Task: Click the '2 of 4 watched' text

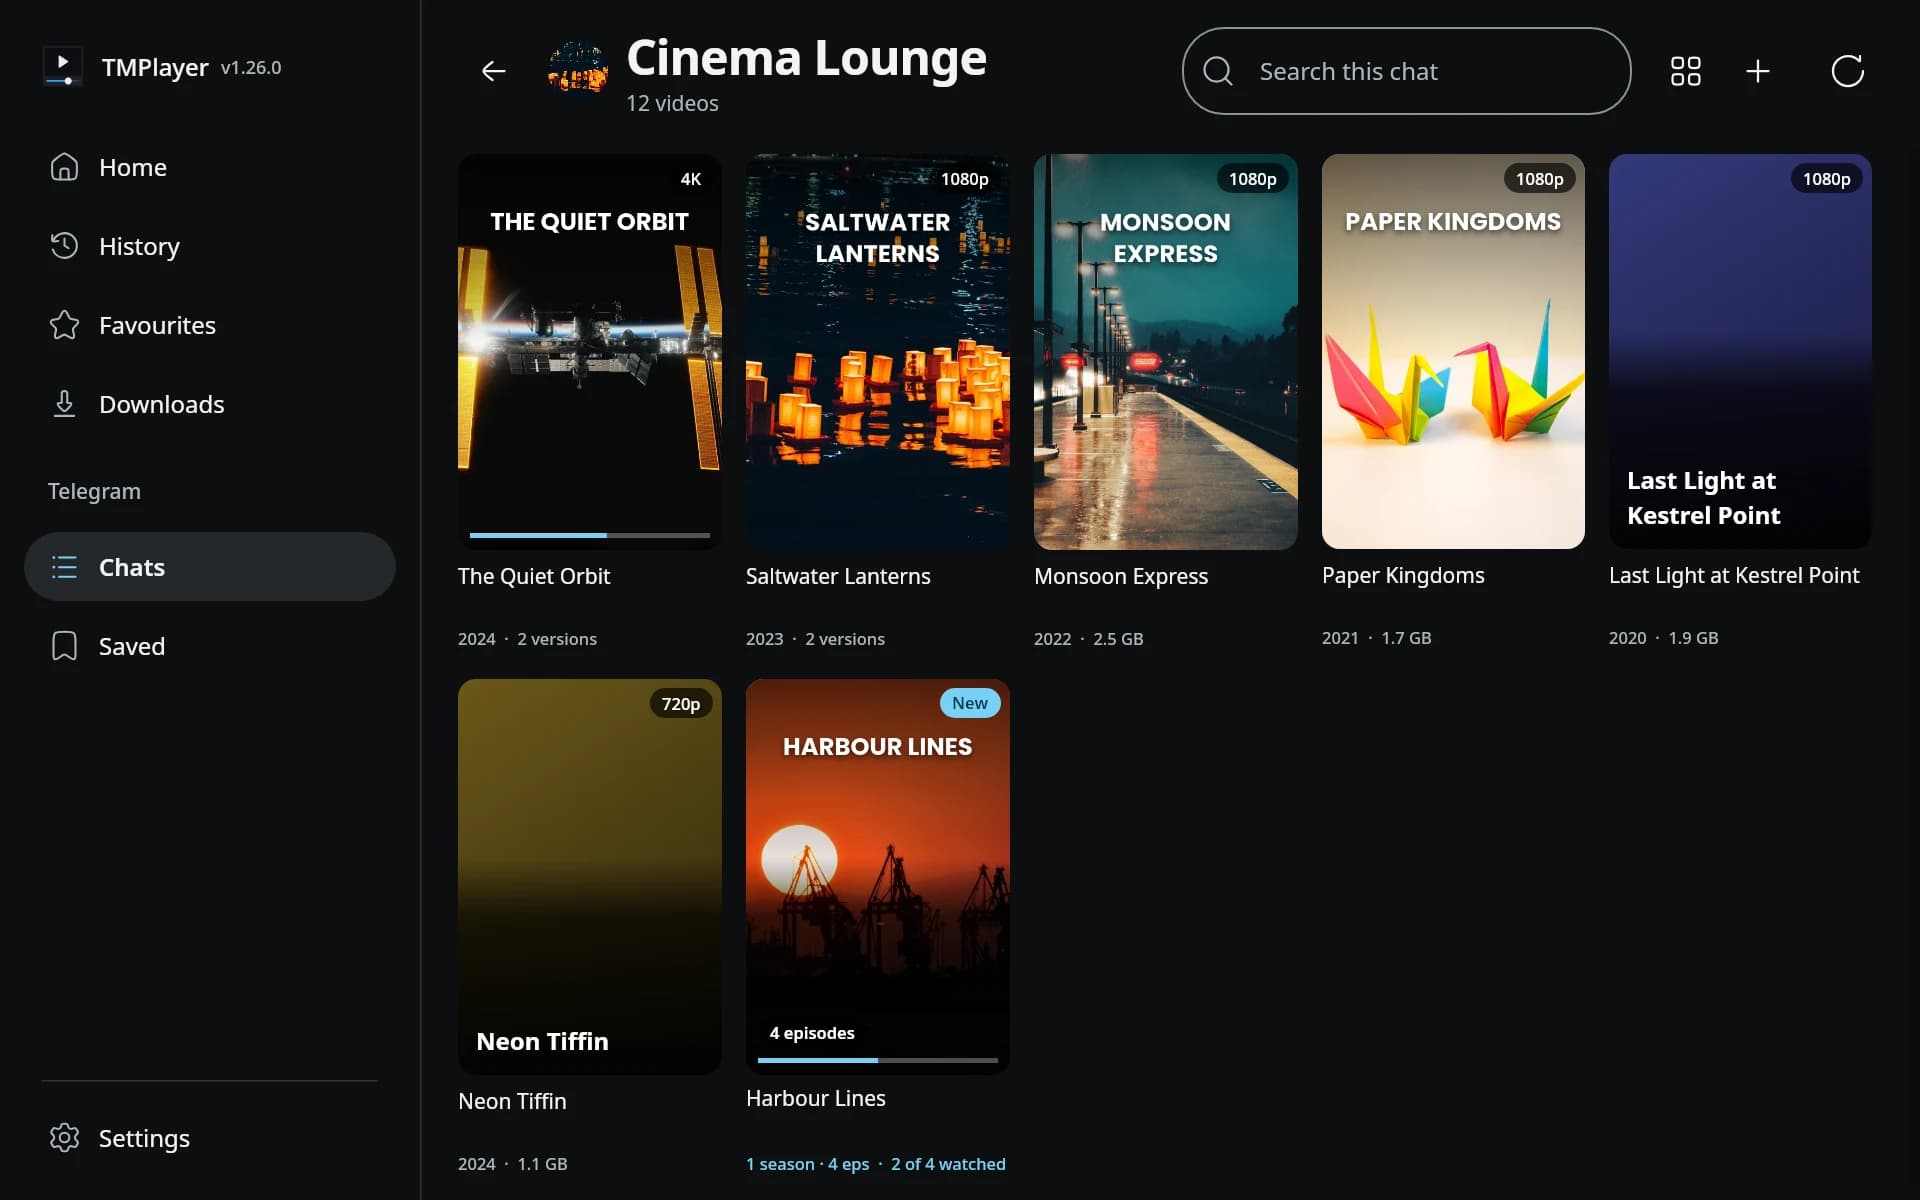Action: coord(948,1164)
